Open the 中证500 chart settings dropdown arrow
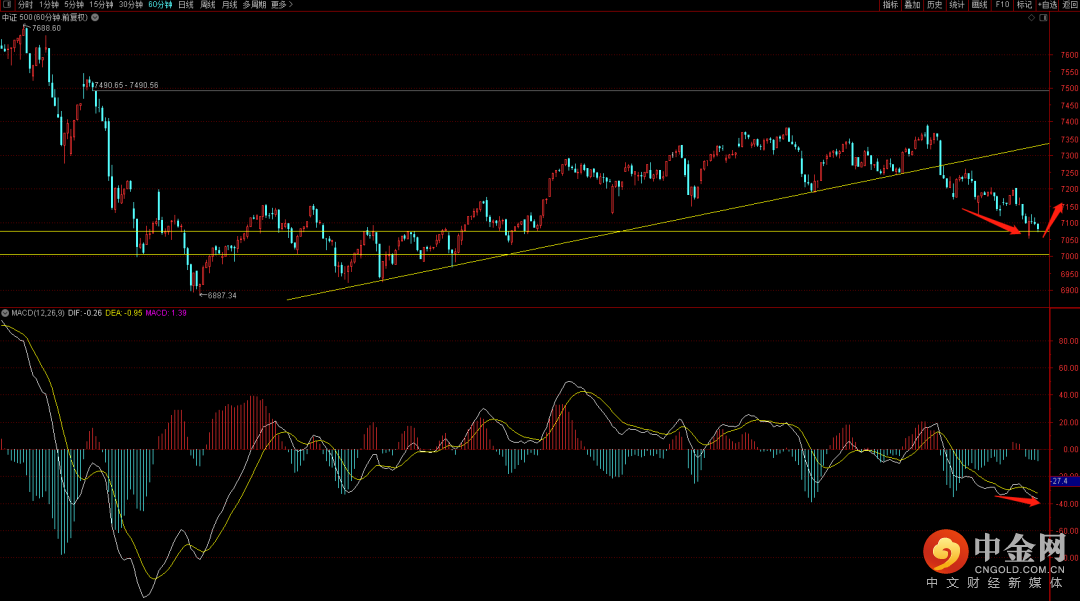The height and width of the screenshot is (601, 1080). click(x=95, y=17)
